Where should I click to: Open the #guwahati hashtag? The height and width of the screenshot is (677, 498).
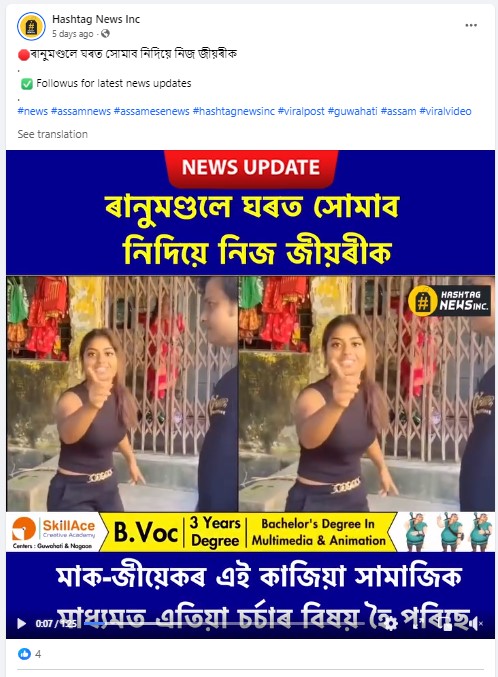pyautogui.click(x=352, y=111)
